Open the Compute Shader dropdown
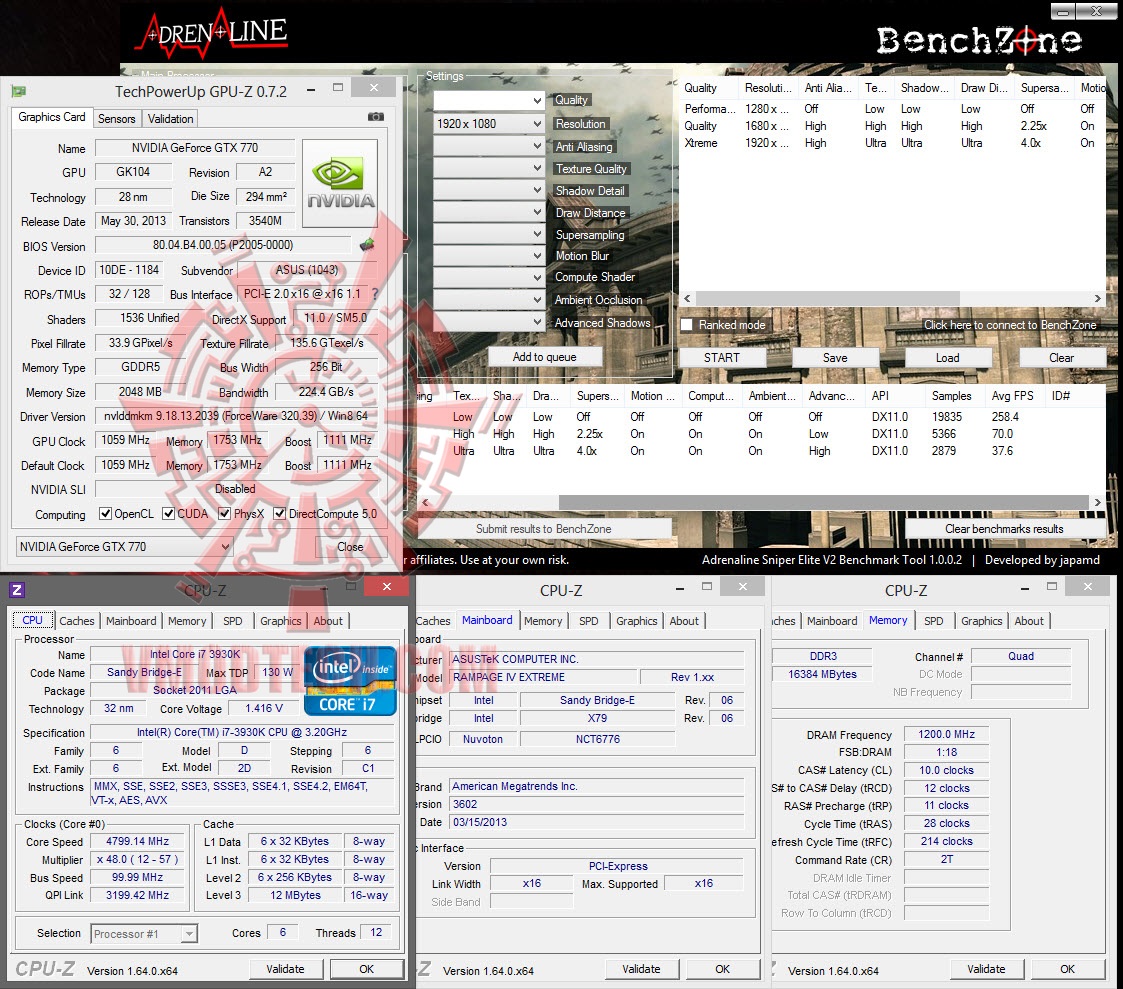Viewport: 1123px width, 989px height. [x=489, y=277]
